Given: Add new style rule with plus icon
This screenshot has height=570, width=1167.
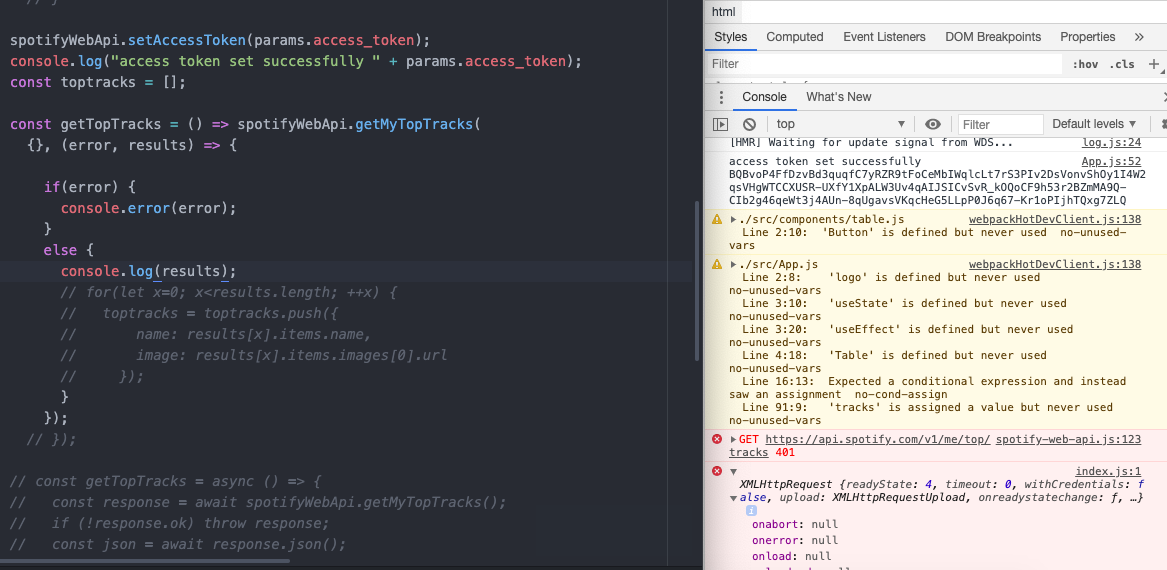Looking at the screenshot, I should (x=1154, y=64).
